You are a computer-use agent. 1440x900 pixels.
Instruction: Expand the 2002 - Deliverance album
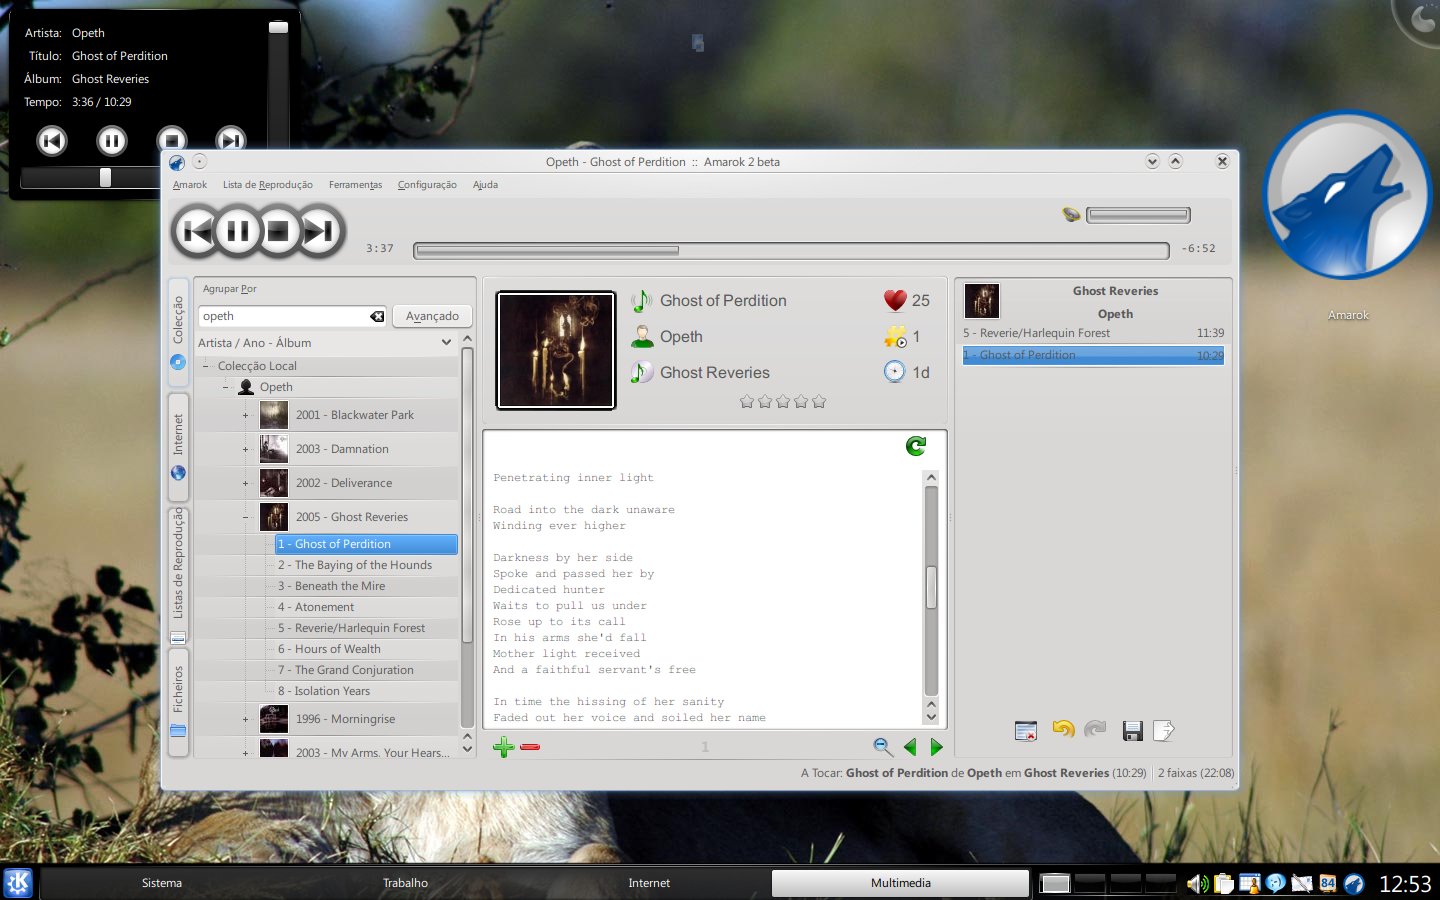(245, 483)
